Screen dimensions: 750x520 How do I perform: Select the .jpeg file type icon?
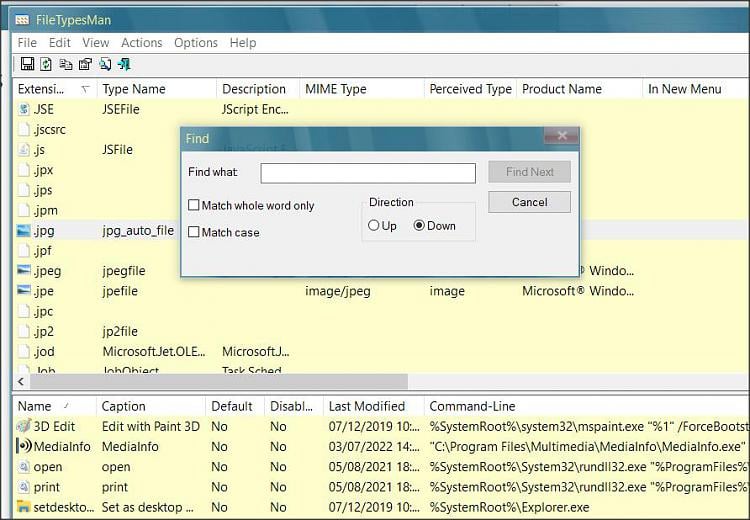(24, 271)
